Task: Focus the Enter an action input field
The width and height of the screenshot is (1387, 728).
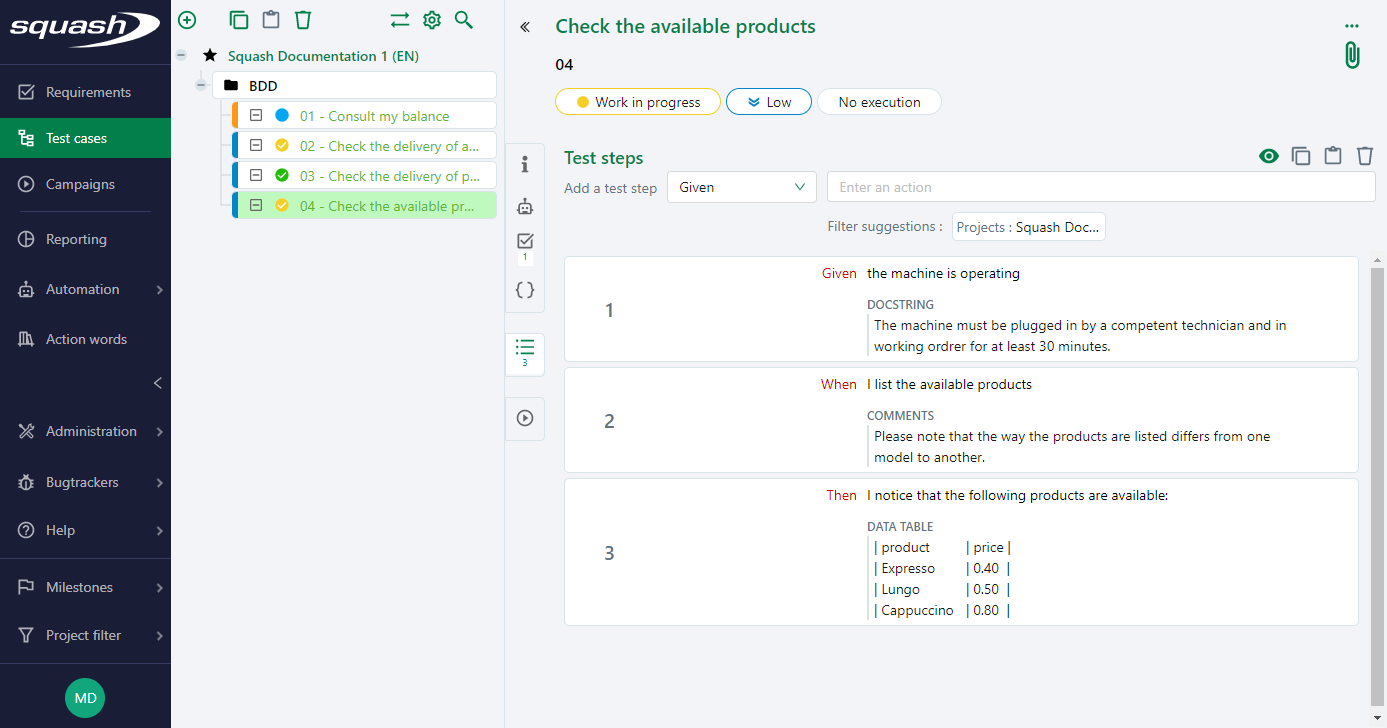Action: tap(1100, 187)
